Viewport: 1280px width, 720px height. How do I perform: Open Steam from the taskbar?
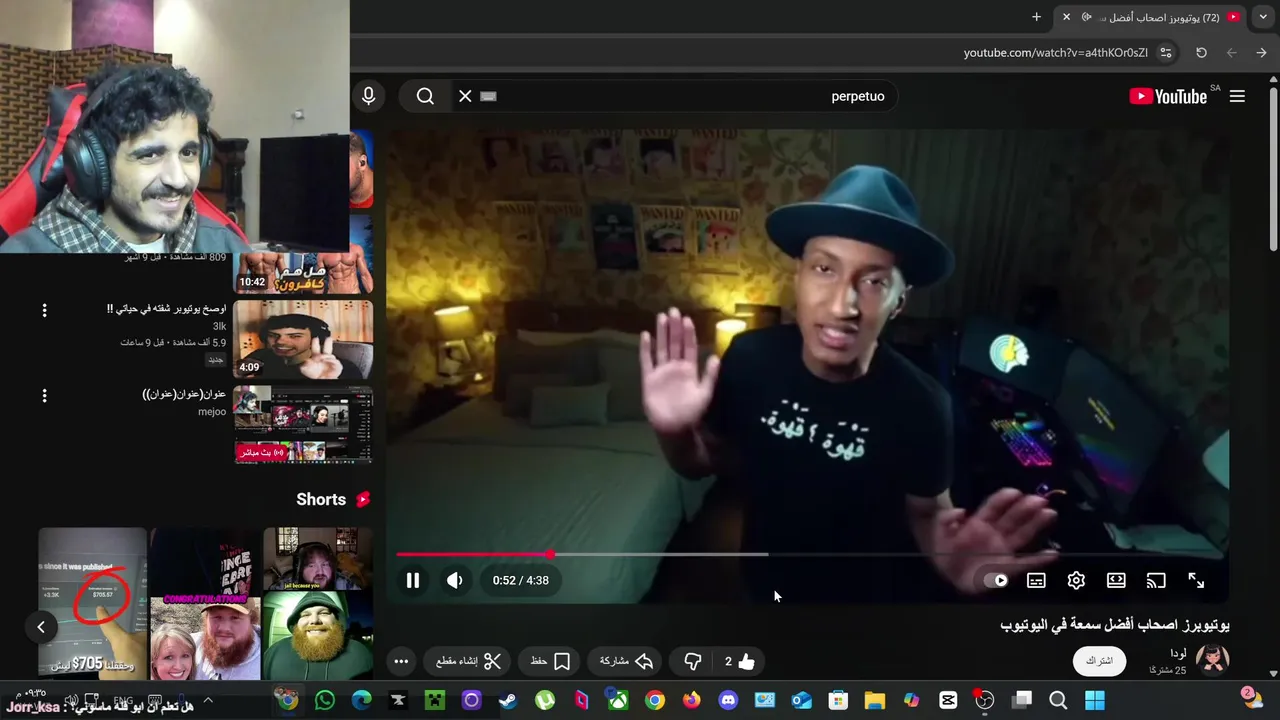click(x=508, y=700)
